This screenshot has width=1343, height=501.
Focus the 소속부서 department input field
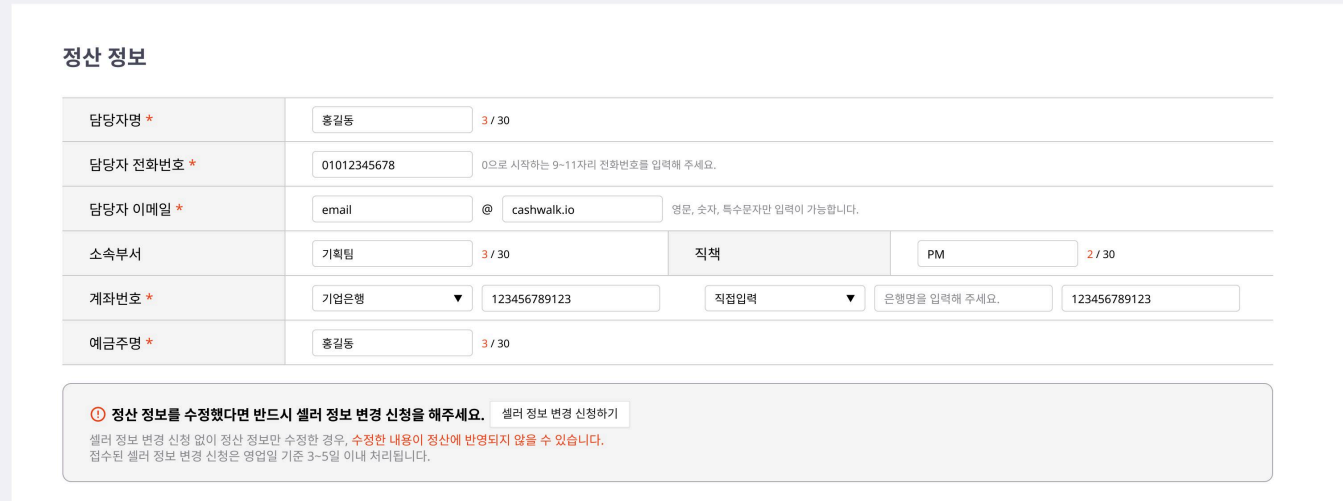(x=391, y=254)
